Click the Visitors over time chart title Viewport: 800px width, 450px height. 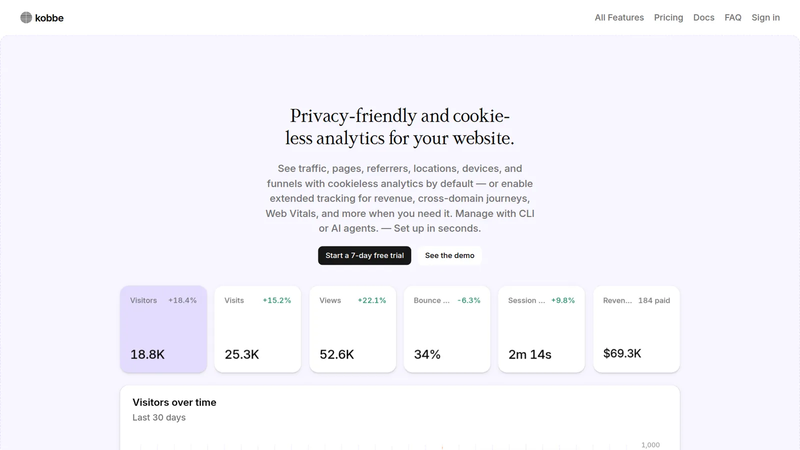[174, 402]
